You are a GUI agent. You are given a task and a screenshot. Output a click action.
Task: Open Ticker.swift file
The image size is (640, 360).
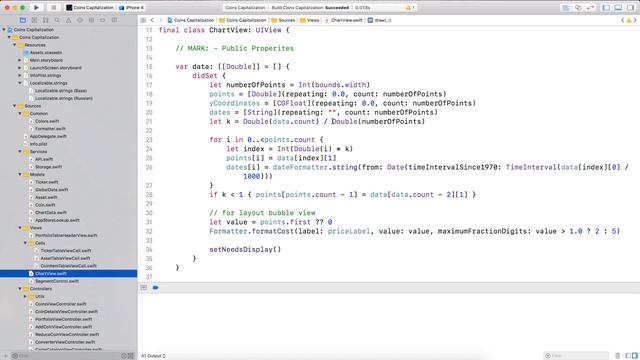pos(47,182)
